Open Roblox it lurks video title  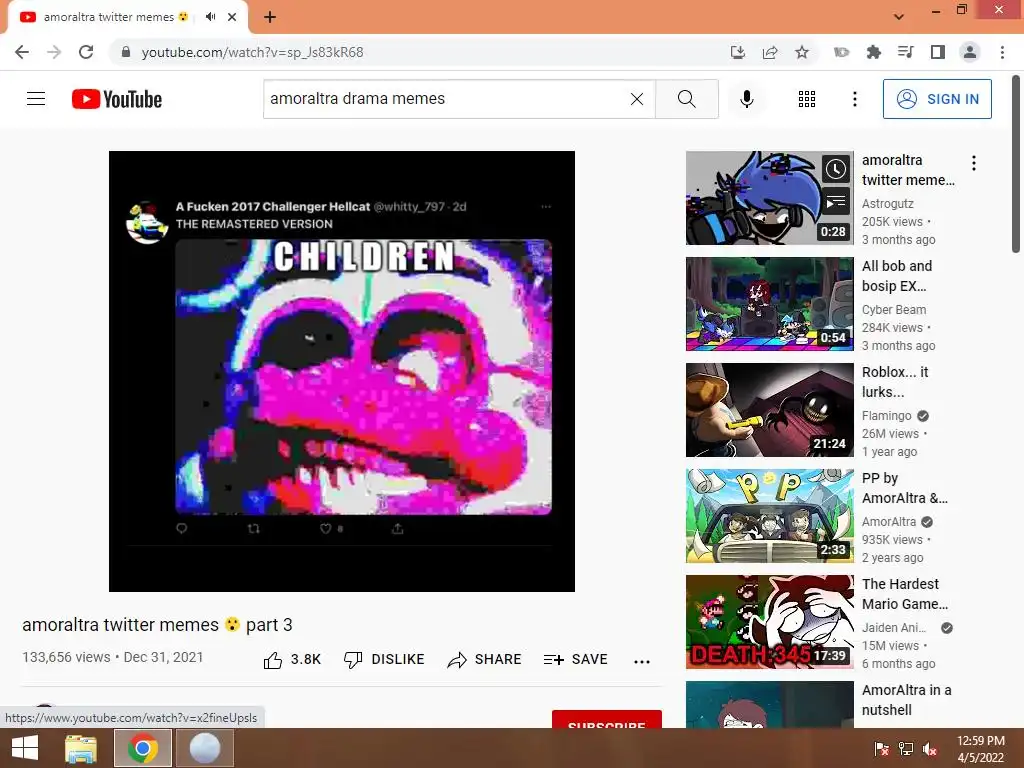pyautogui.click(x=895, y=382)
